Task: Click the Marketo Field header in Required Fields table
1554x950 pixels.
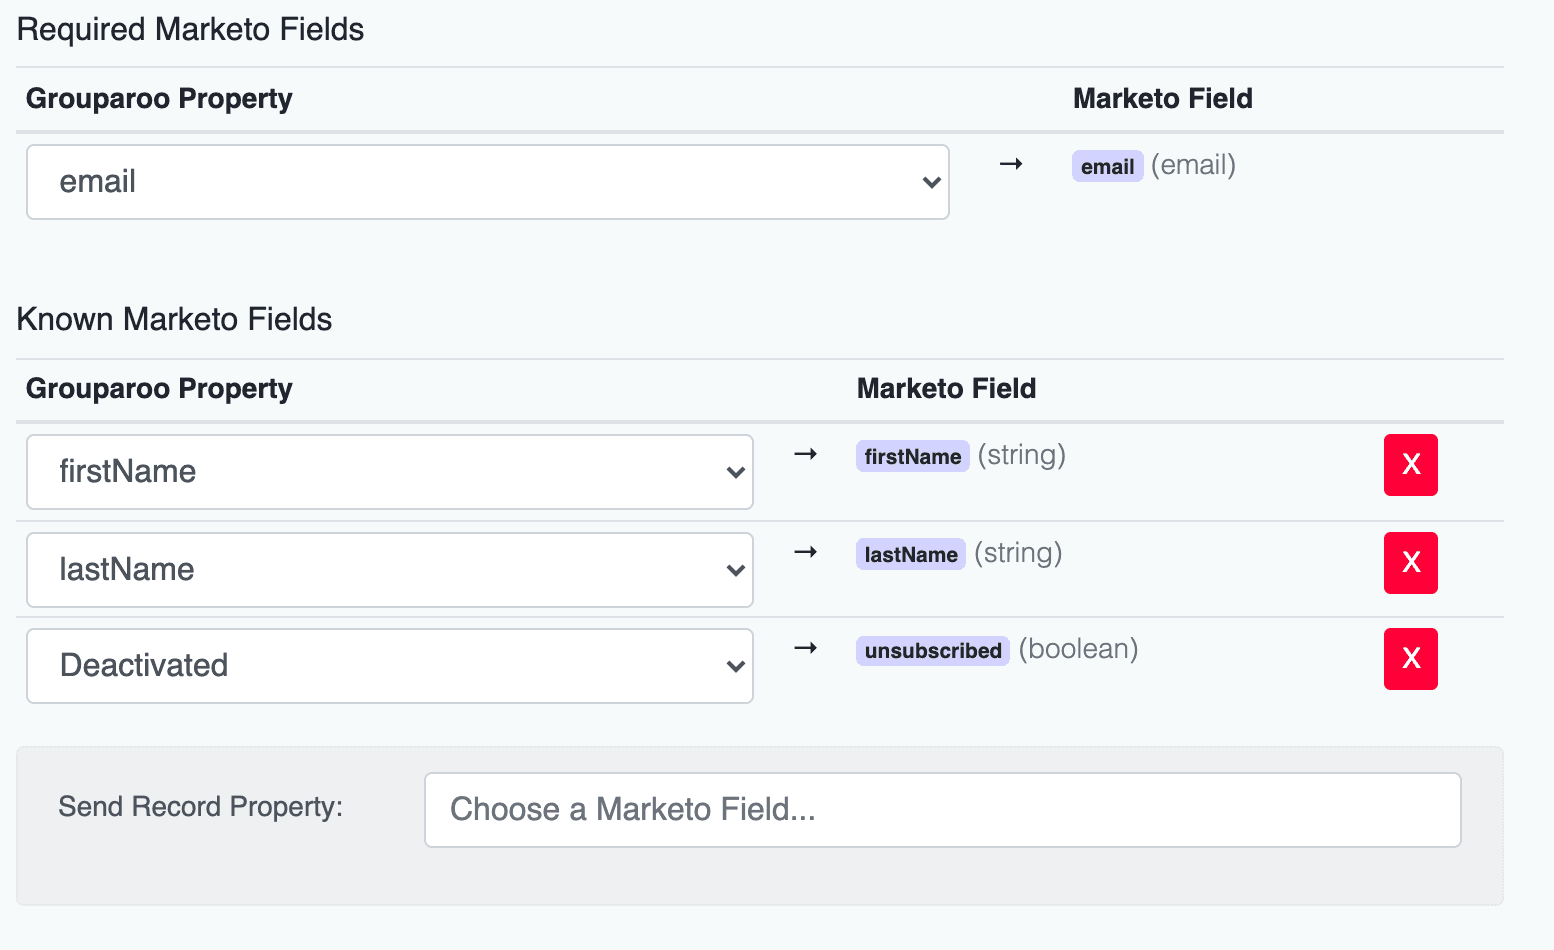Action: [x=1162, y=99]
